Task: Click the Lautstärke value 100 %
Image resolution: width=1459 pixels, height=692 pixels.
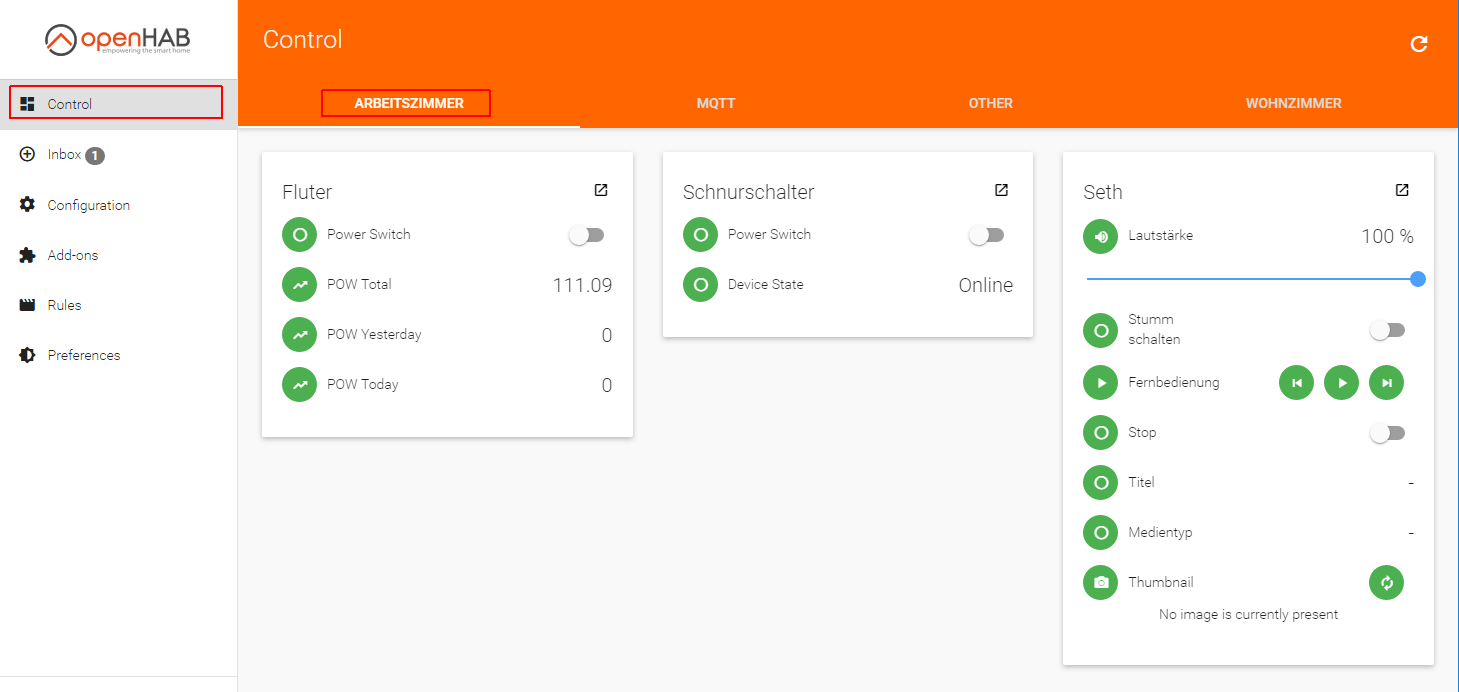Action: click(1387, 237)
